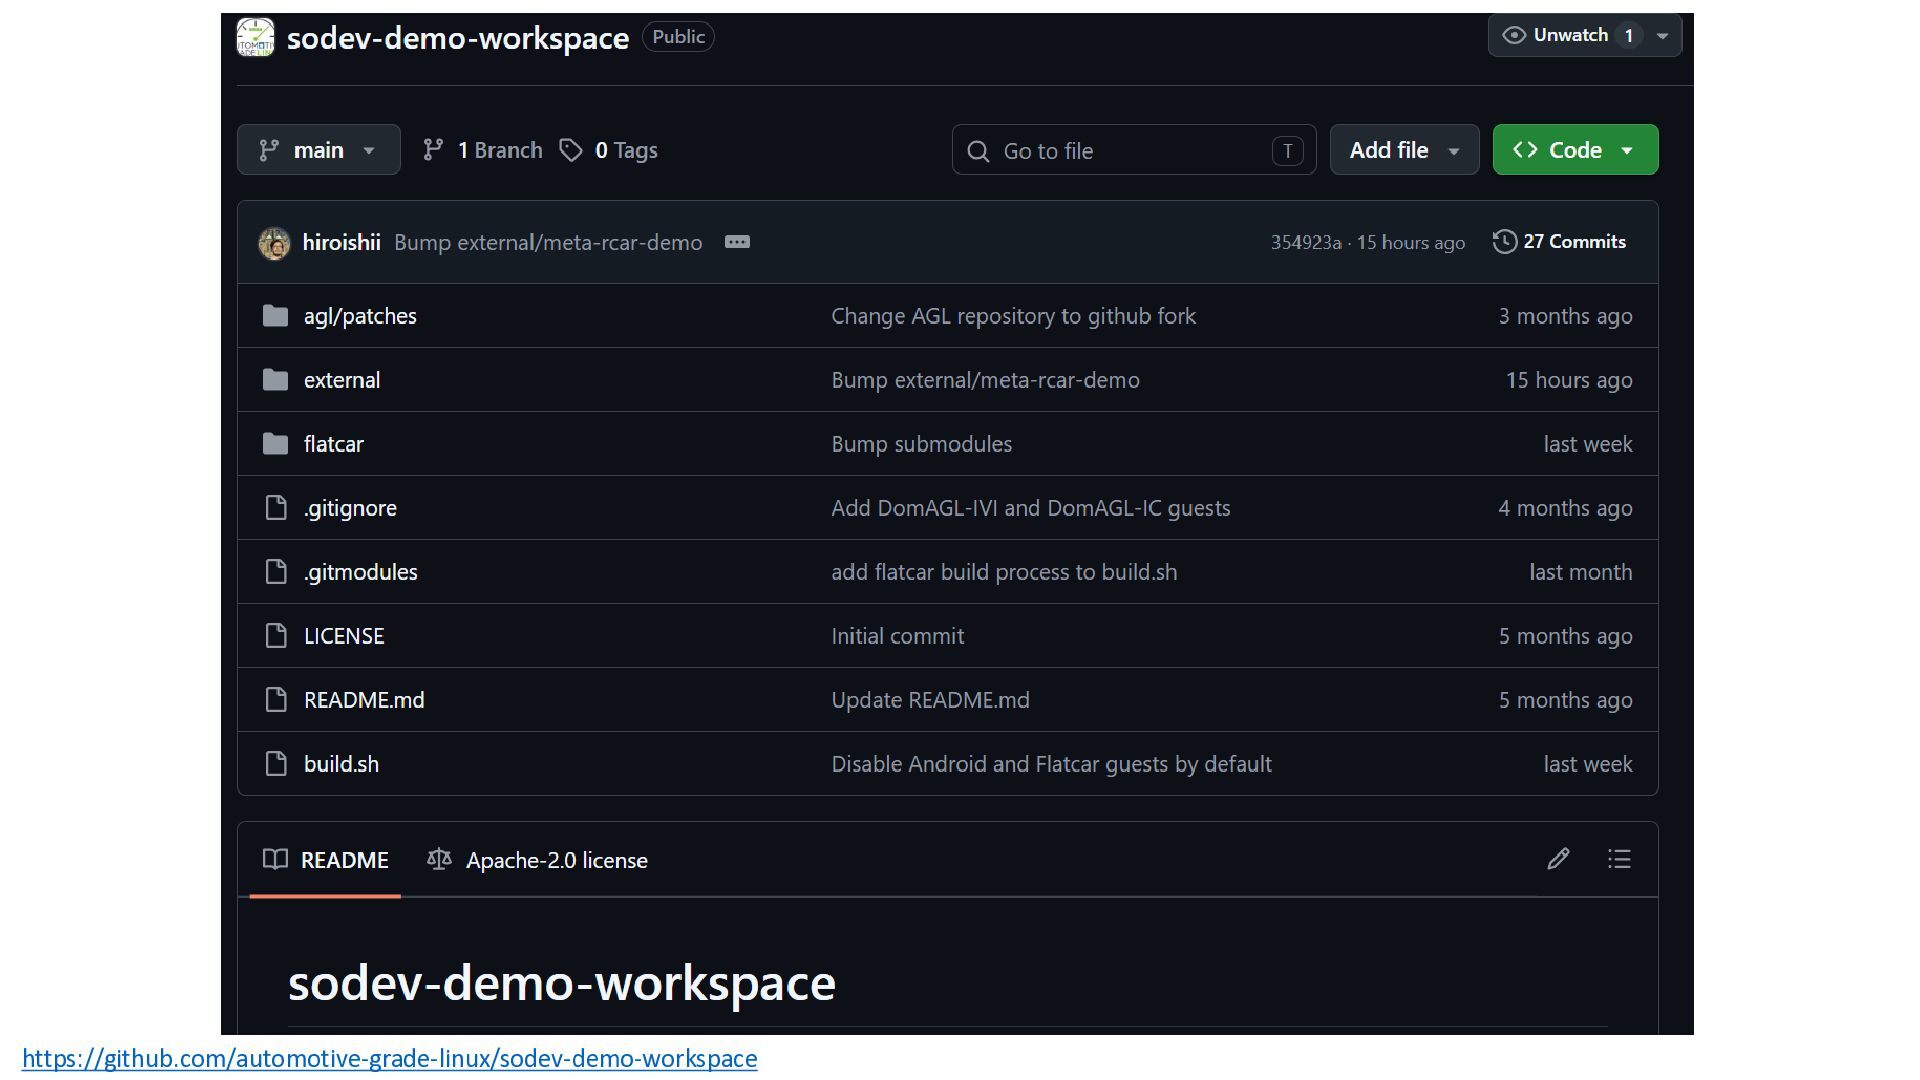Open the main branch selector dropdown
Screen dimensions: 1920x1080
click(x=319, y=150)
